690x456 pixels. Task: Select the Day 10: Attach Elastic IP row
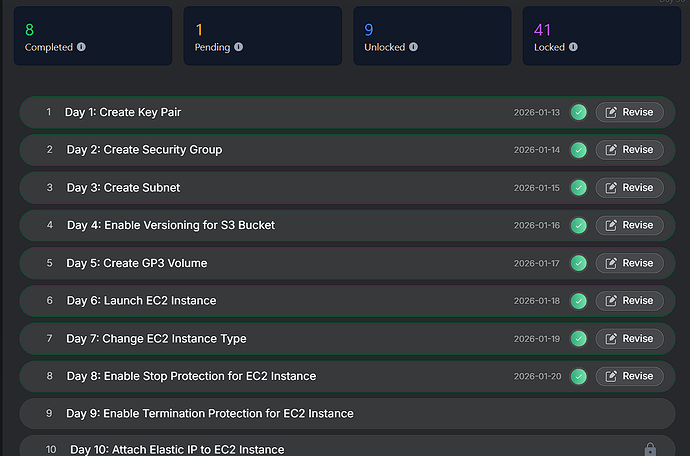pyautogui.click(x=177, y=449)
